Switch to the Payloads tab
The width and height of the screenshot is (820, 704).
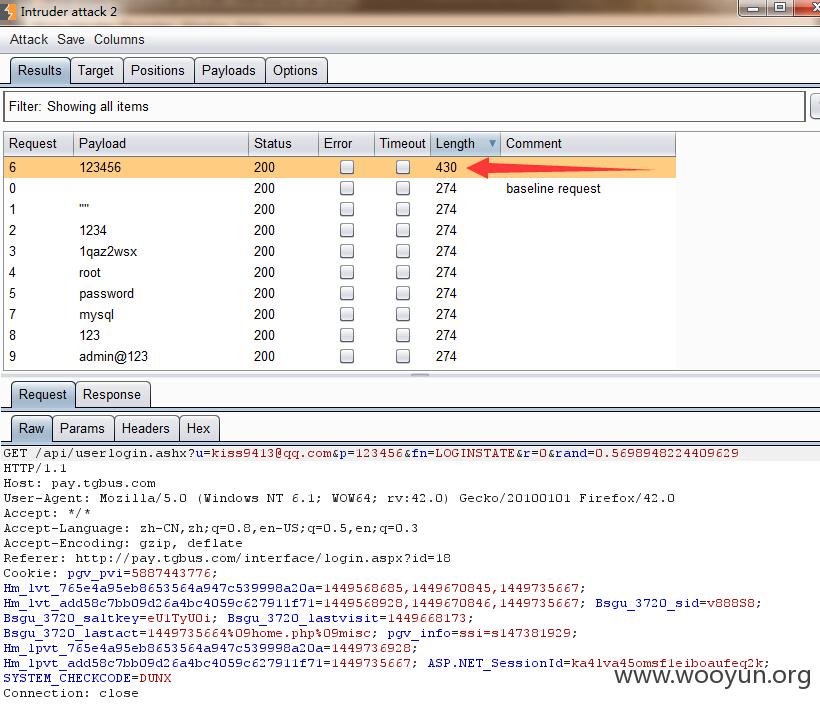(x=229, y=71)
